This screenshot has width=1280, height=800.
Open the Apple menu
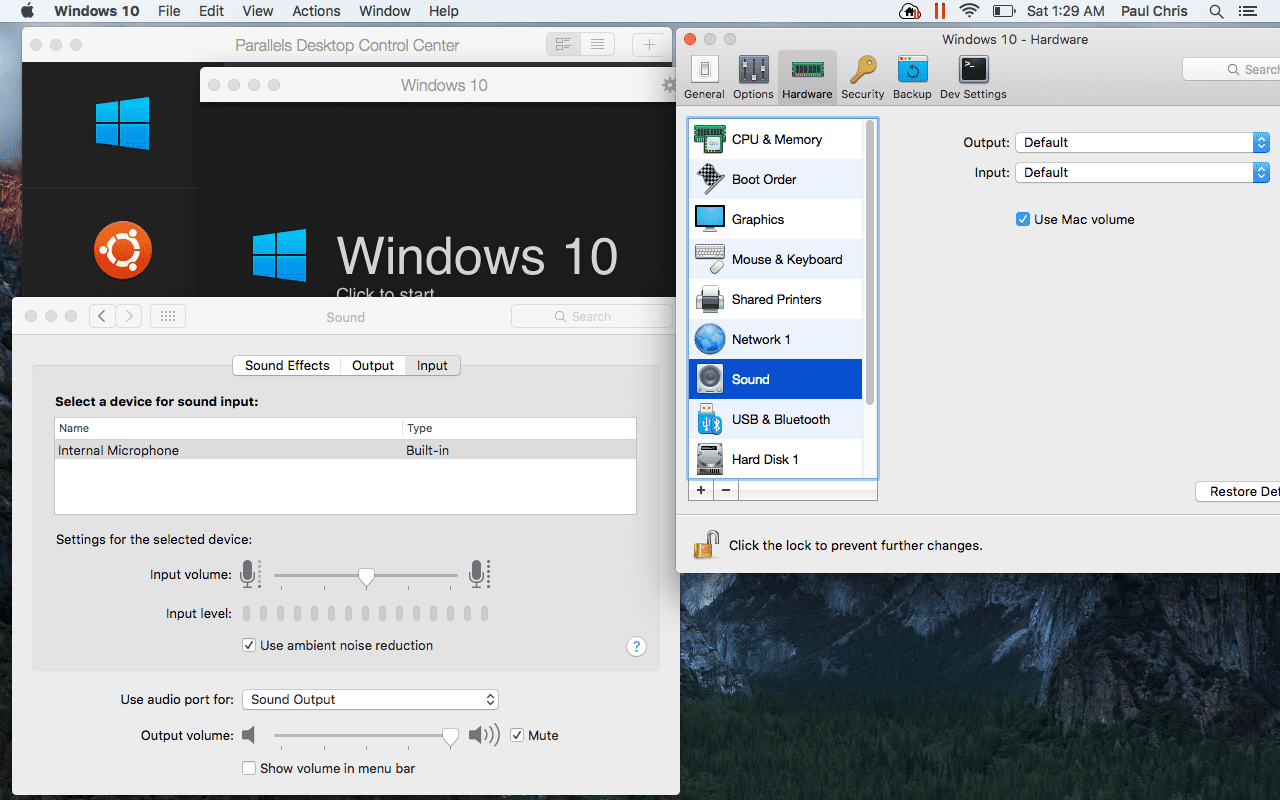point(27,11)
